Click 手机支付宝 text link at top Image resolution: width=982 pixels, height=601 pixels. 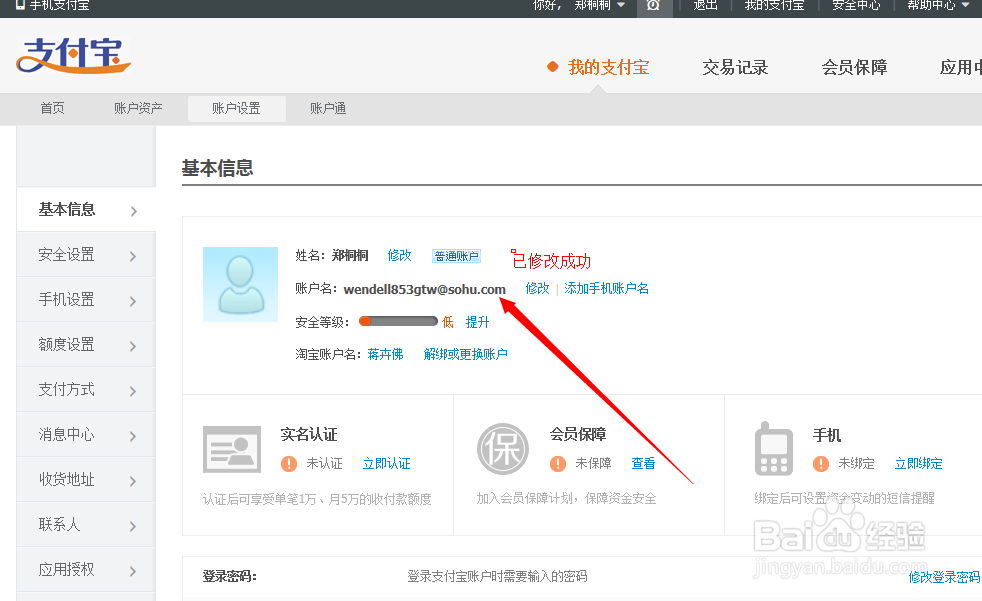tap(59, 5)
